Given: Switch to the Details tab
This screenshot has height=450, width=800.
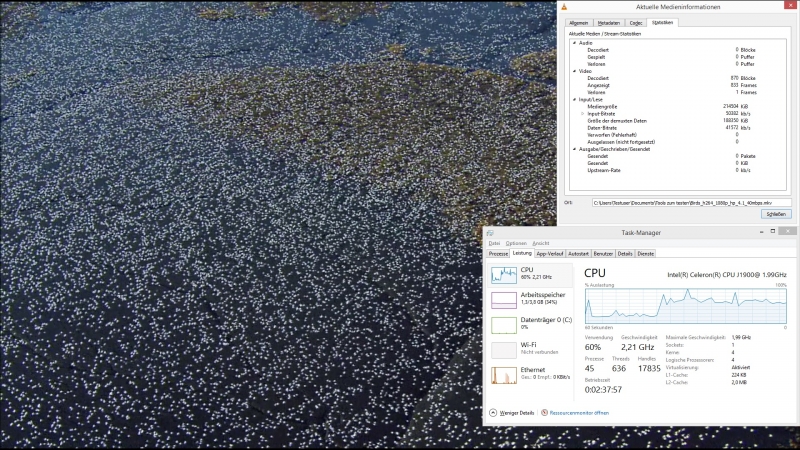Looking at the screenshot, I should (625, 254).
